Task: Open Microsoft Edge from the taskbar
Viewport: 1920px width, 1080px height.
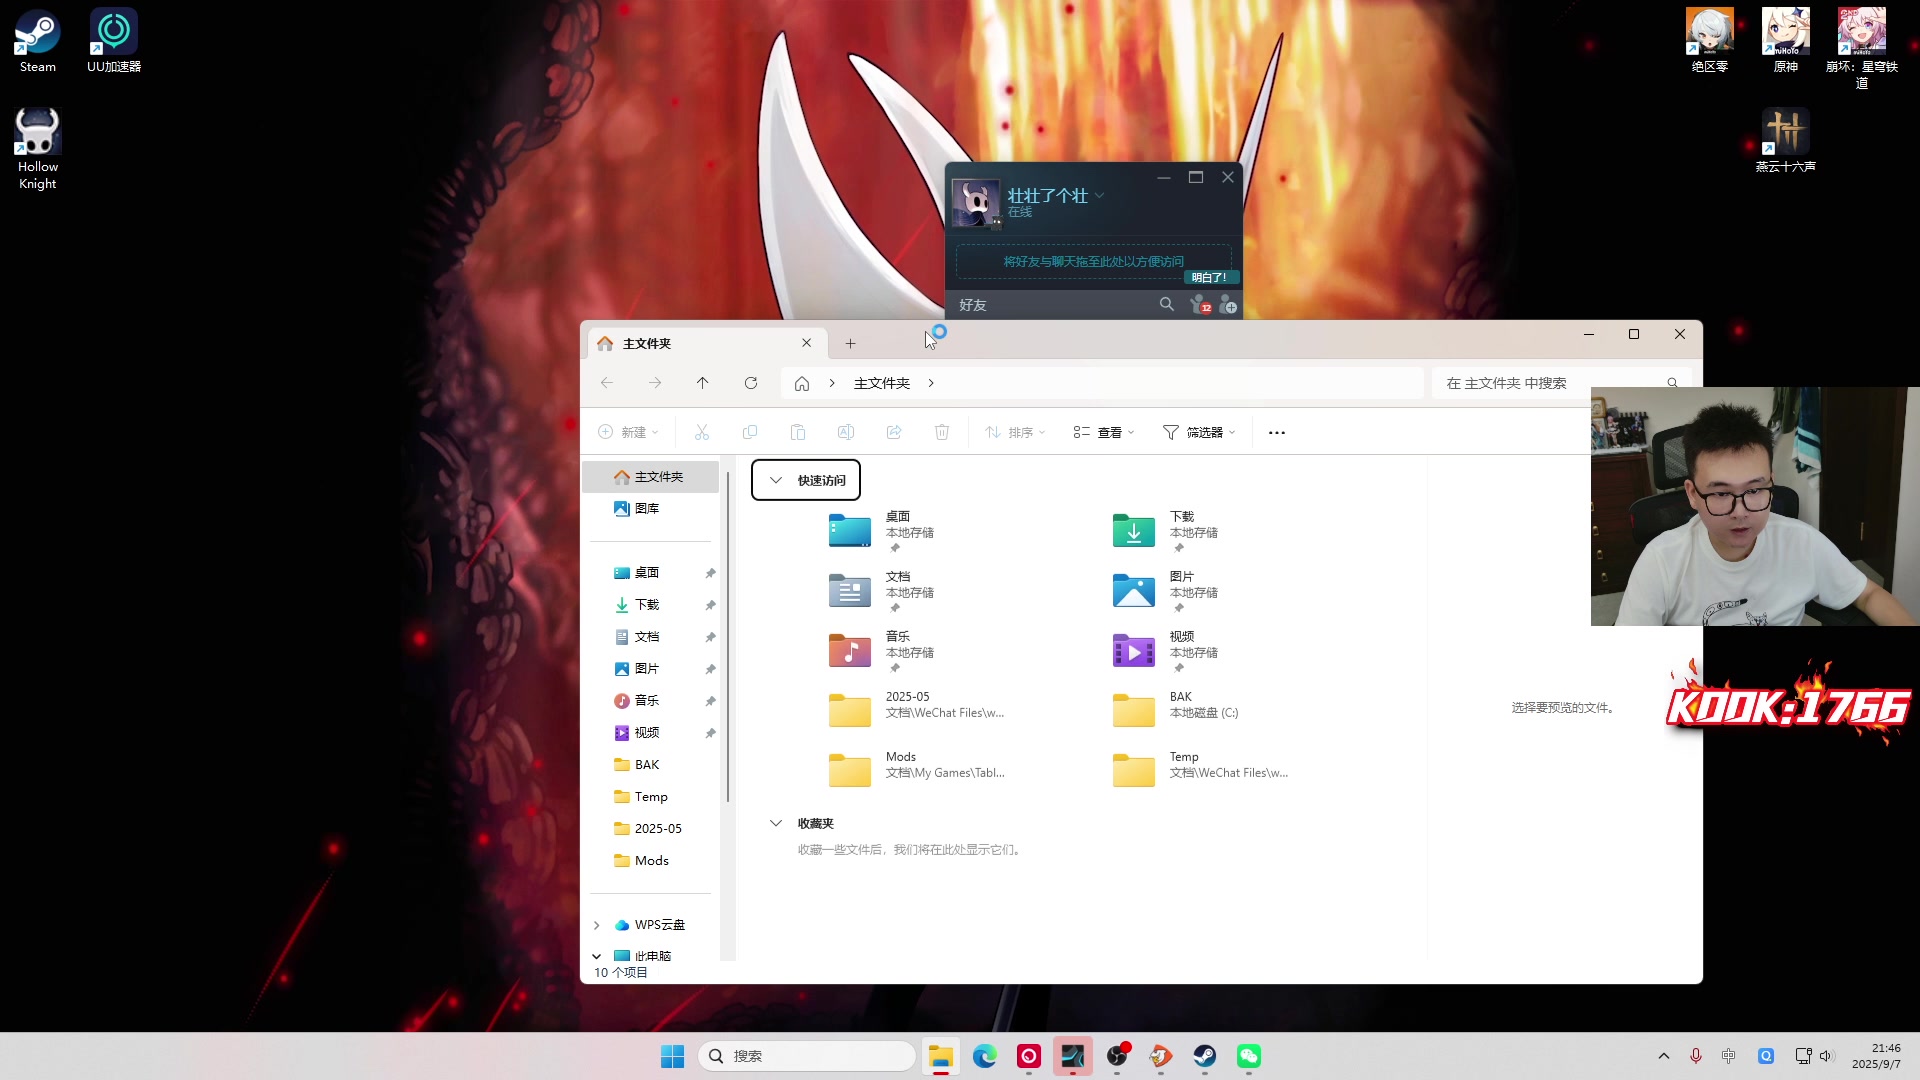Action: [985, 1056]
